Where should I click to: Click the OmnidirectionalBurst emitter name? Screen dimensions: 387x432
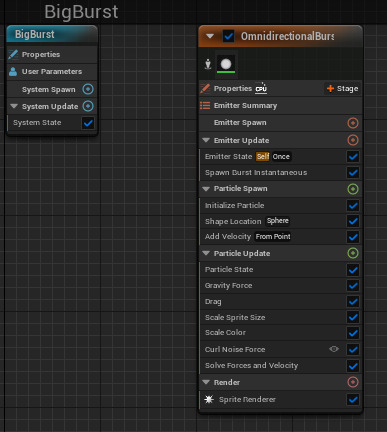point(287,36)
